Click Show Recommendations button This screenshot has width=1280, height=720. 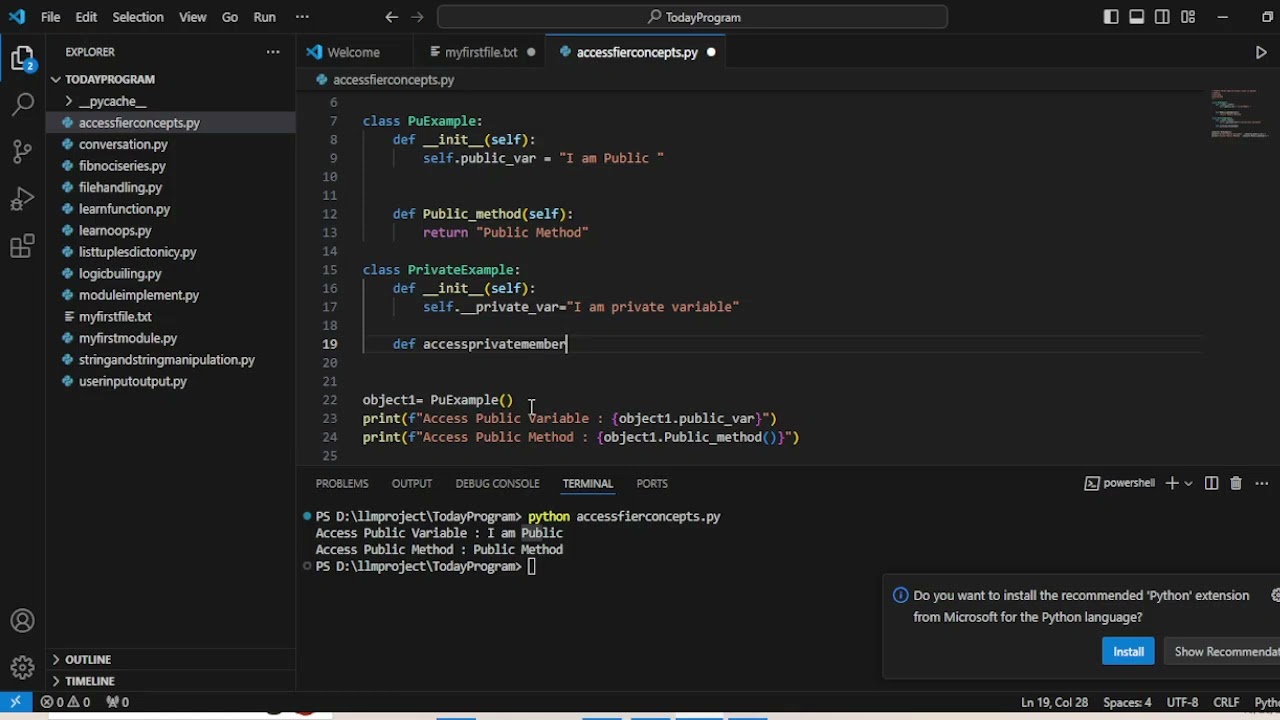point(1221,651)
